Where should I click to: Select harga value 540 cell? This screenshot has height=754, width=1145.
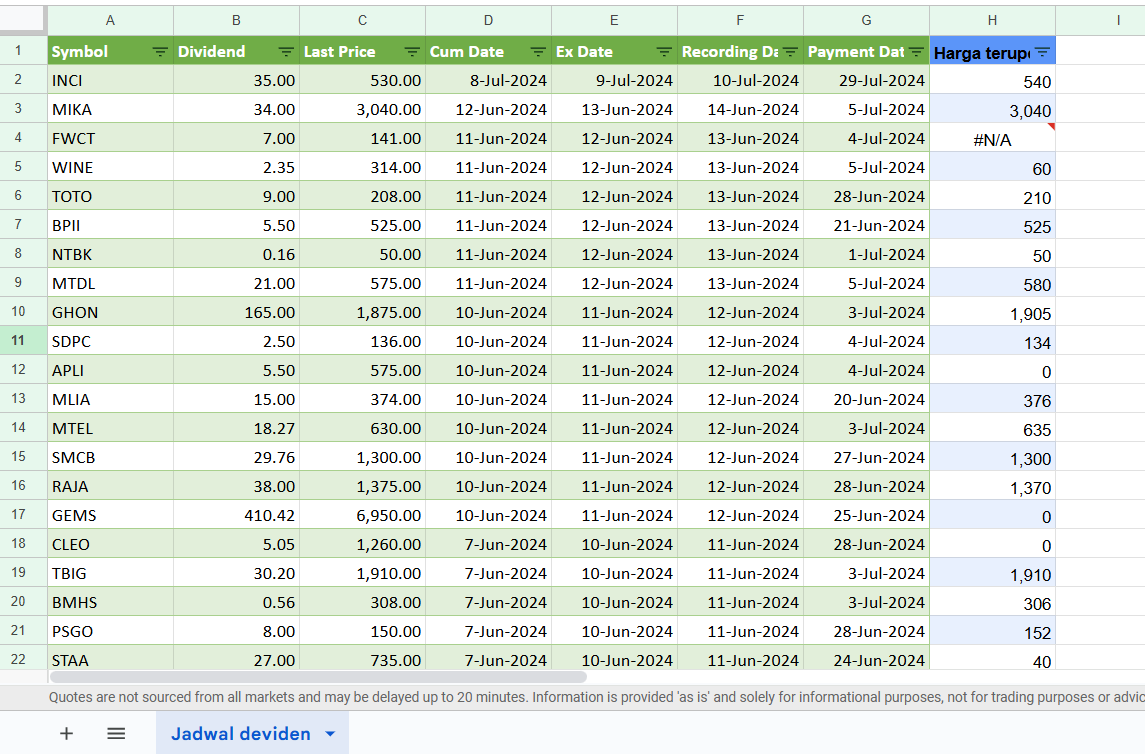(x=992, y=80)
